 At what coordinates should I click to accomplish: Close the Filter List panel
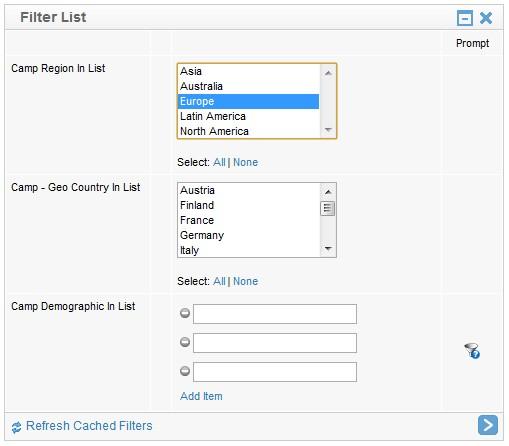click(x=486, y=18)
